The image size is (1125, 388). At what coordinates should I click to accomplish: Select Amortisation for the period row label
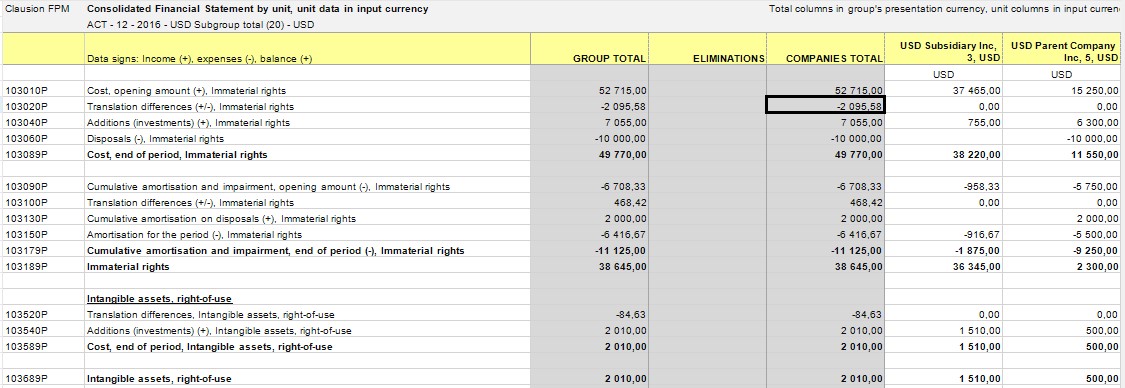coord(194,235)
